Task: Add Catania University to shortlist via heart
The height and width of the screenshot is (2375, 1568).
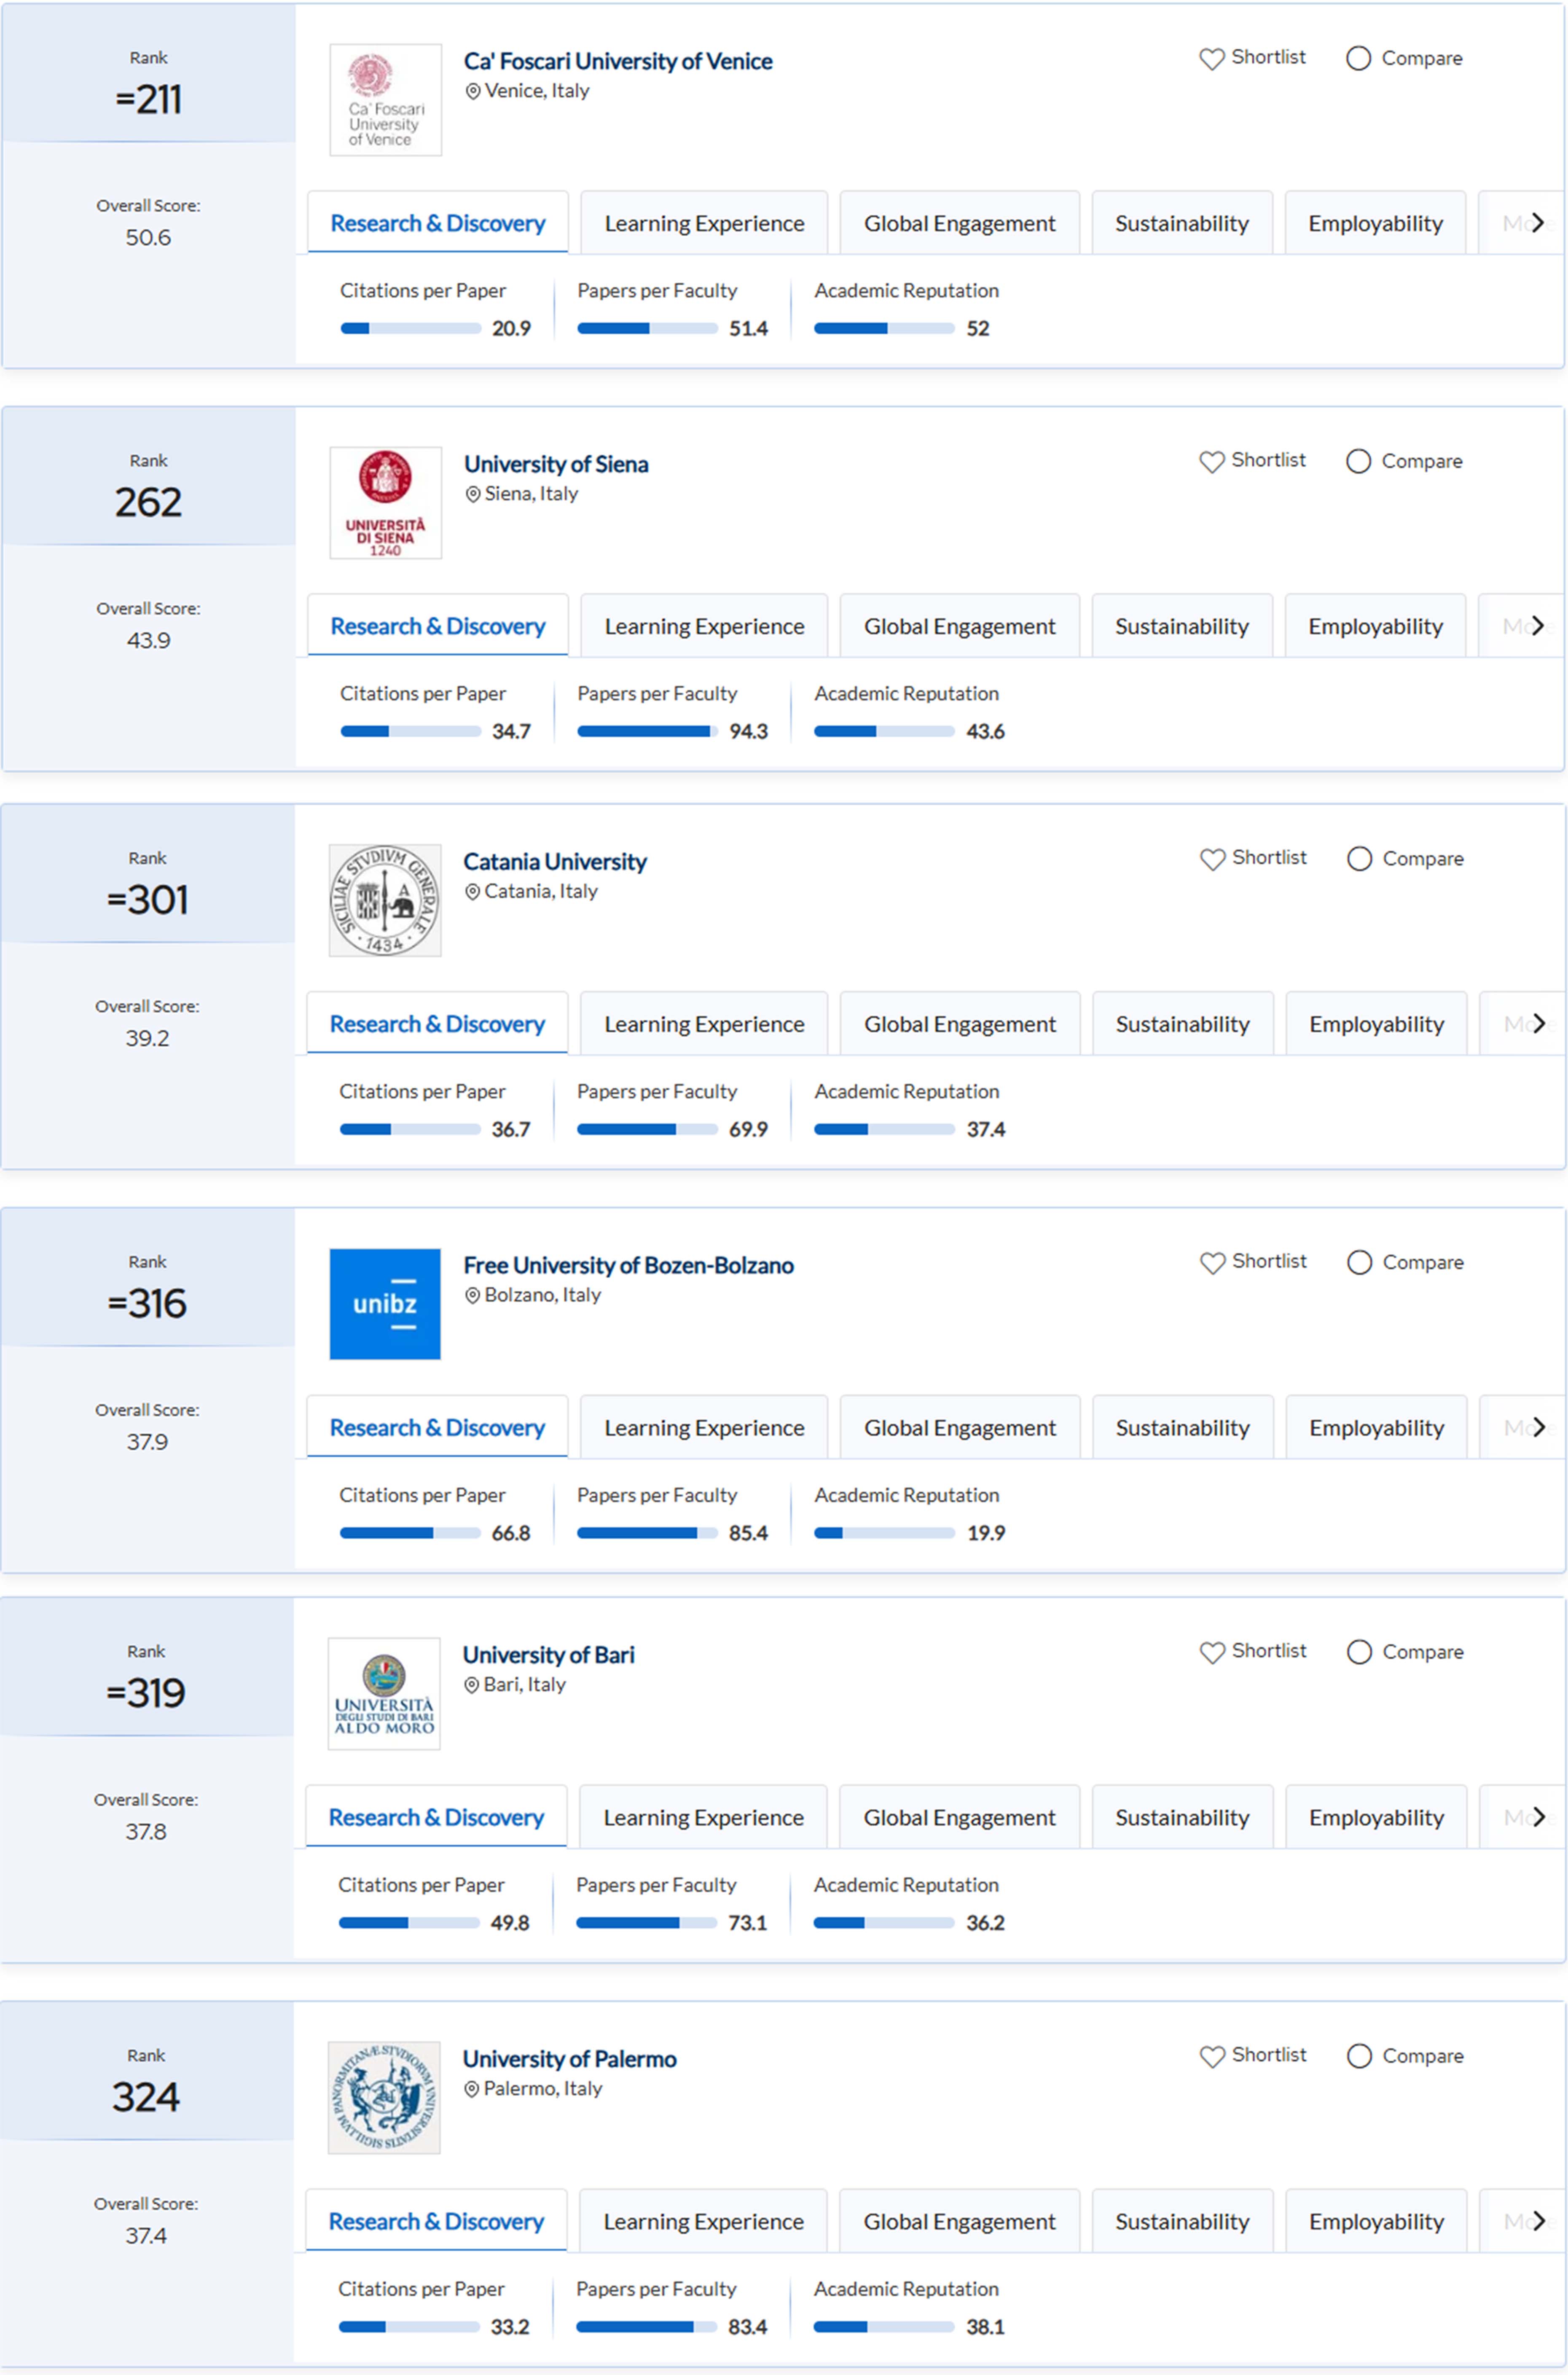Action: click(x=1212, y=859)
